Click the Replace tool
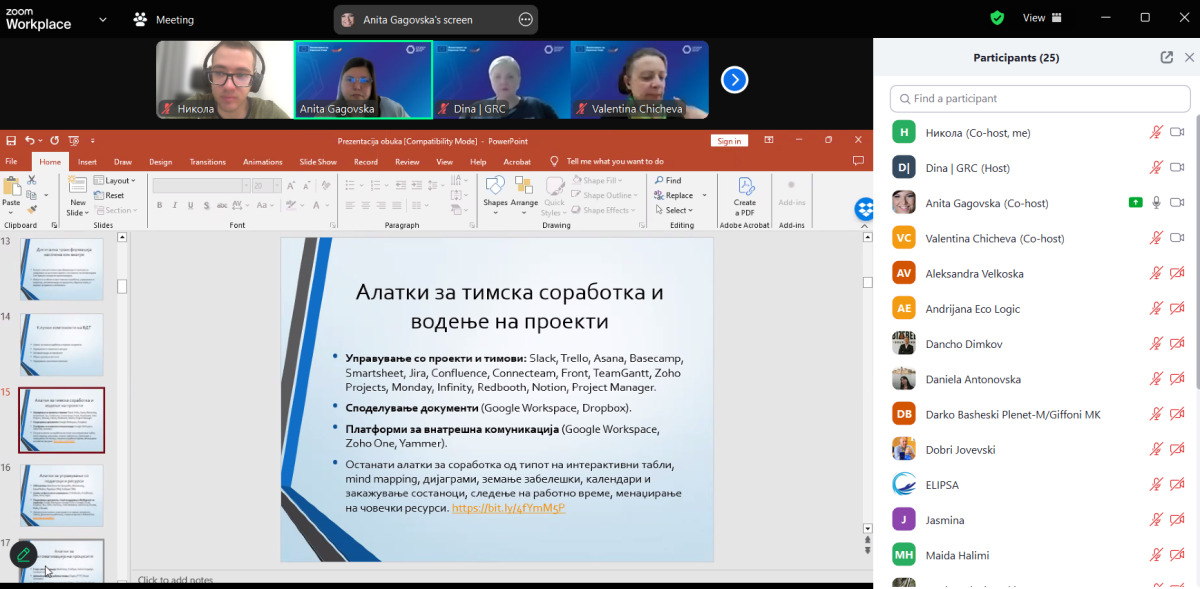Viewport: 1200px width, 589px height. coord(674,196)
